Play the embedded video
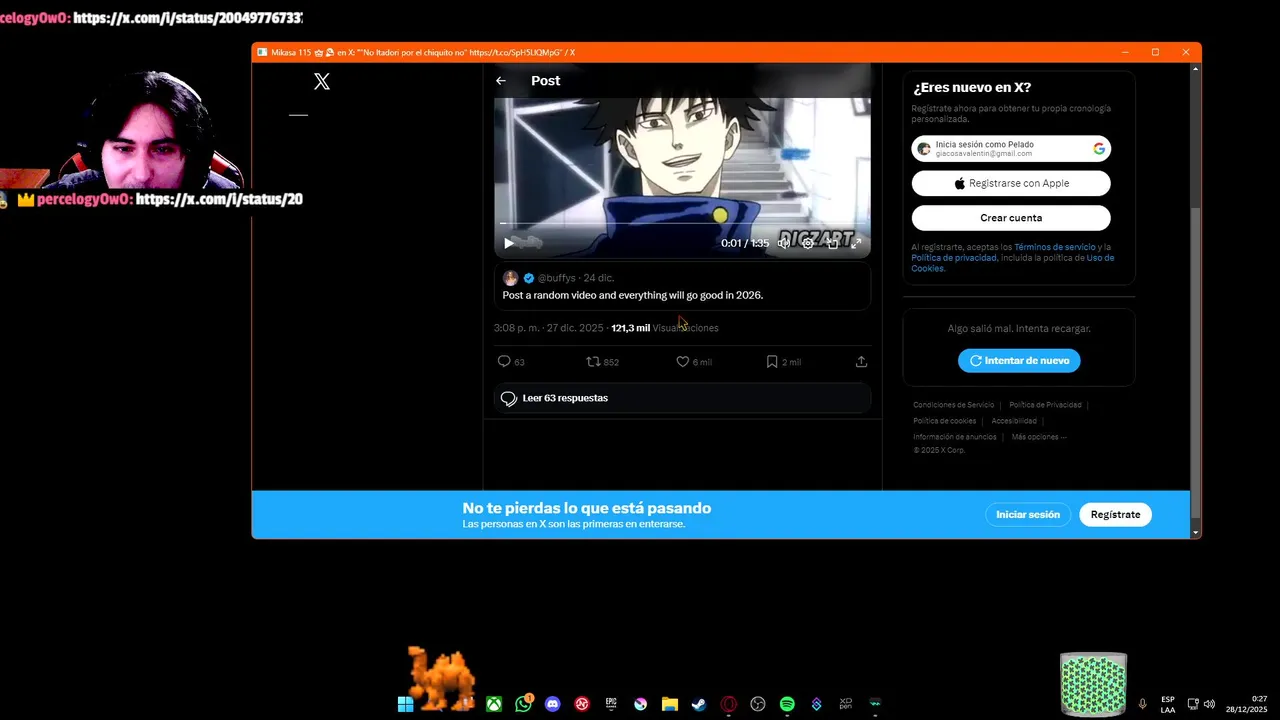 pos(509,243)
